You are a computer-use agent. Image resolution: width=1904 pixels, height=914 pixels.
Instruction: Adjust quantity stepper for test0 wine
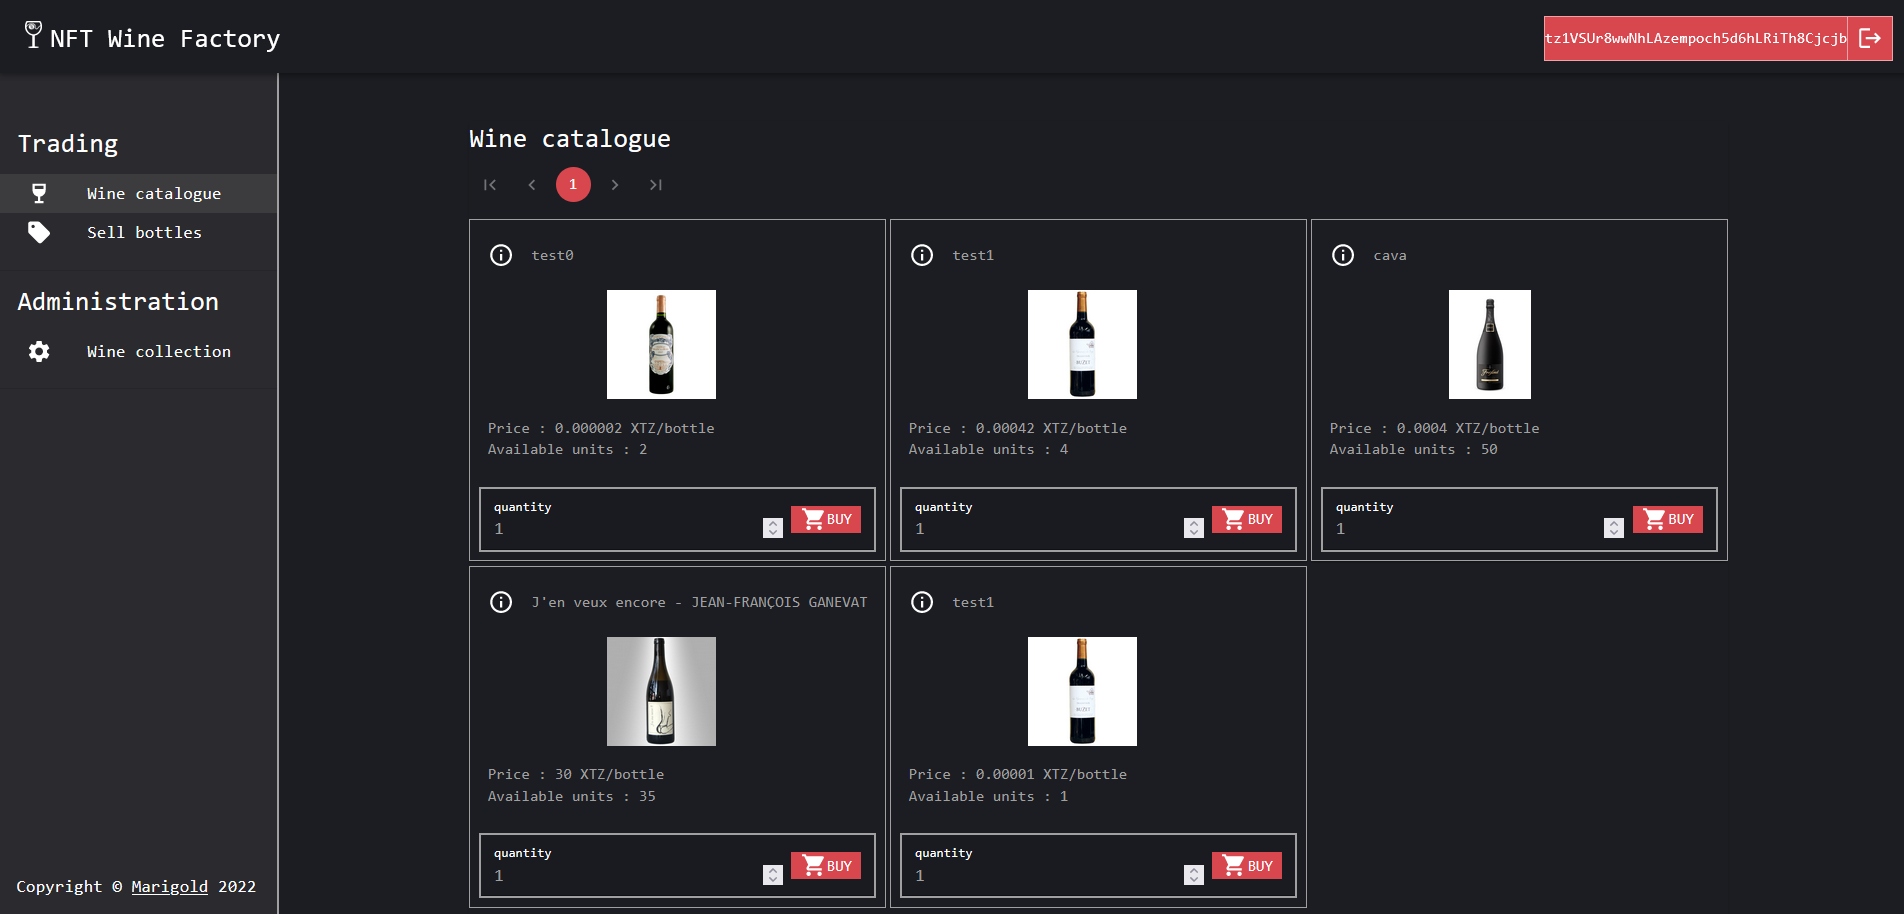tap(772, 528)
